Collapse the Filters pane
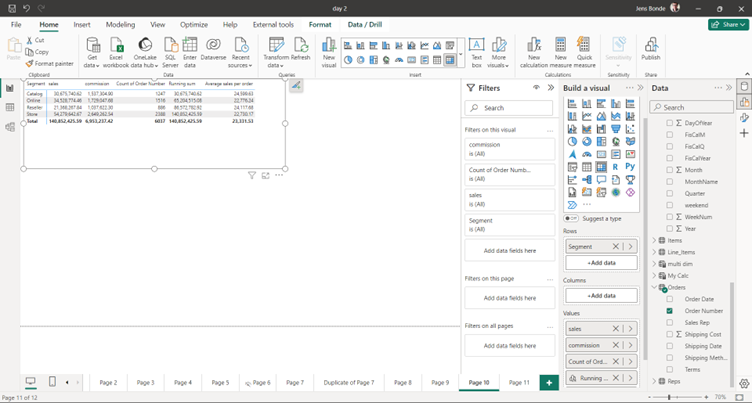The image size is (752, 403). tap(551, 88)
